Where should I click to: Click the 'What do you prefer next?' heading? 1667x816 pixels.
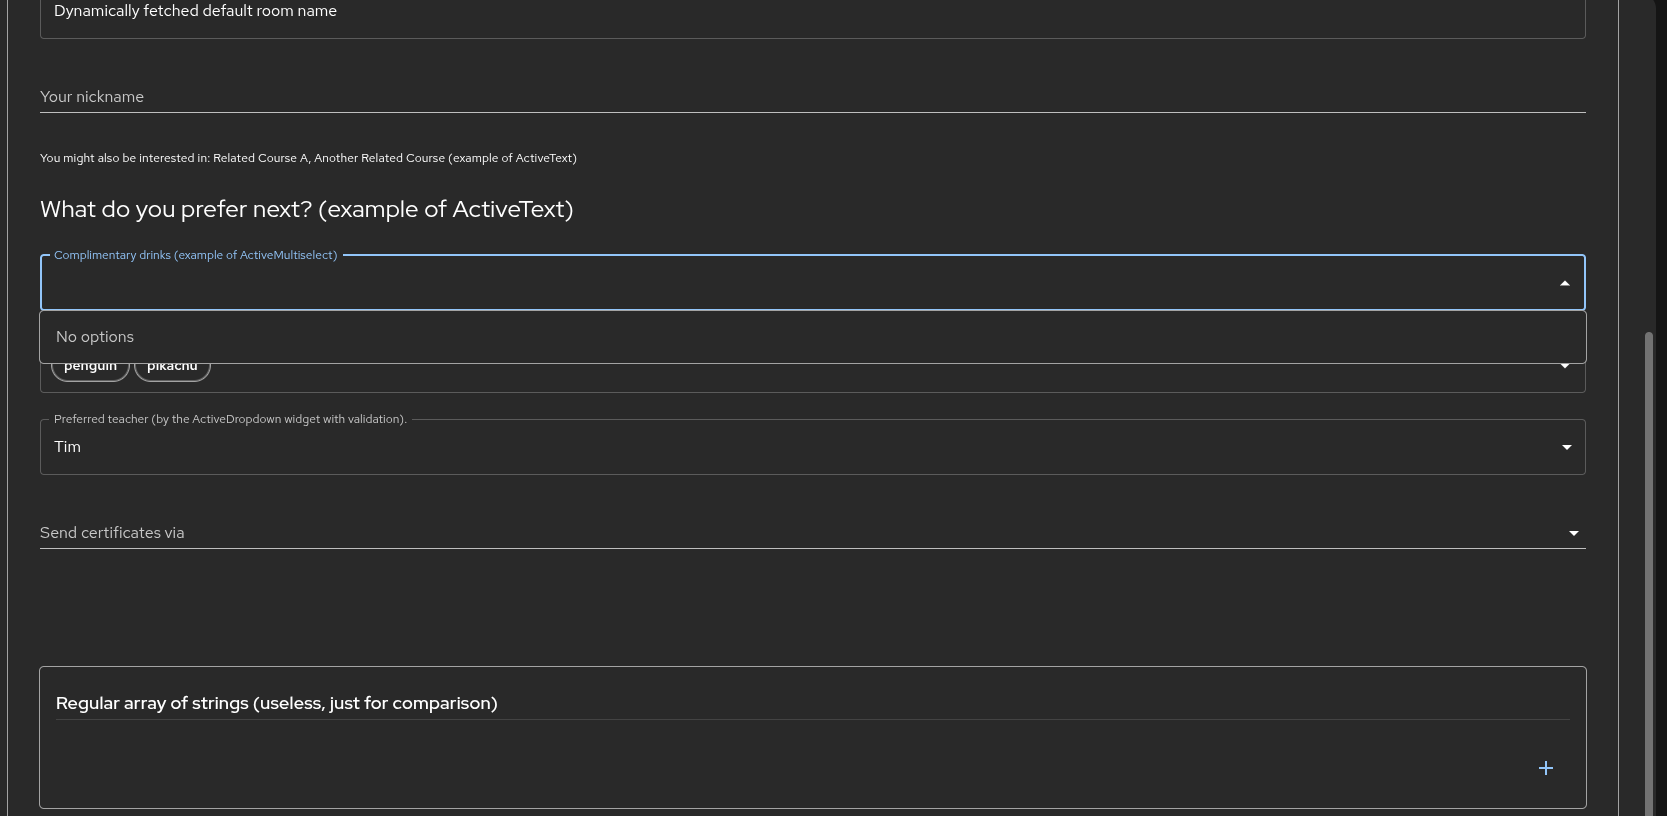click(306, 209)
